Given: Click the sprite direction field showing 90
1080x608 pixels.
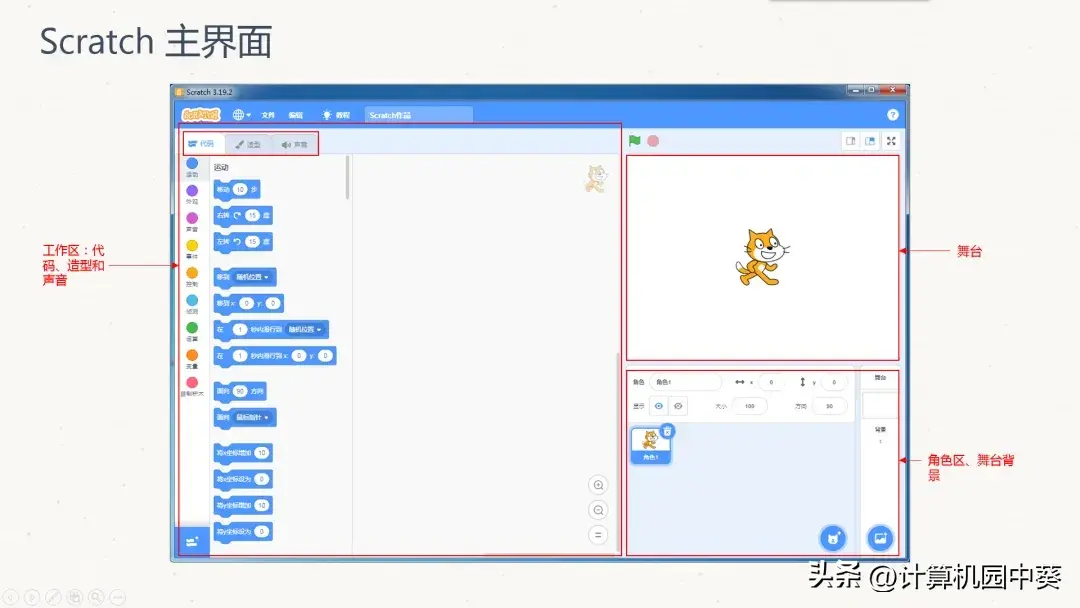Looking at the screenshot, I should (829, 406).
